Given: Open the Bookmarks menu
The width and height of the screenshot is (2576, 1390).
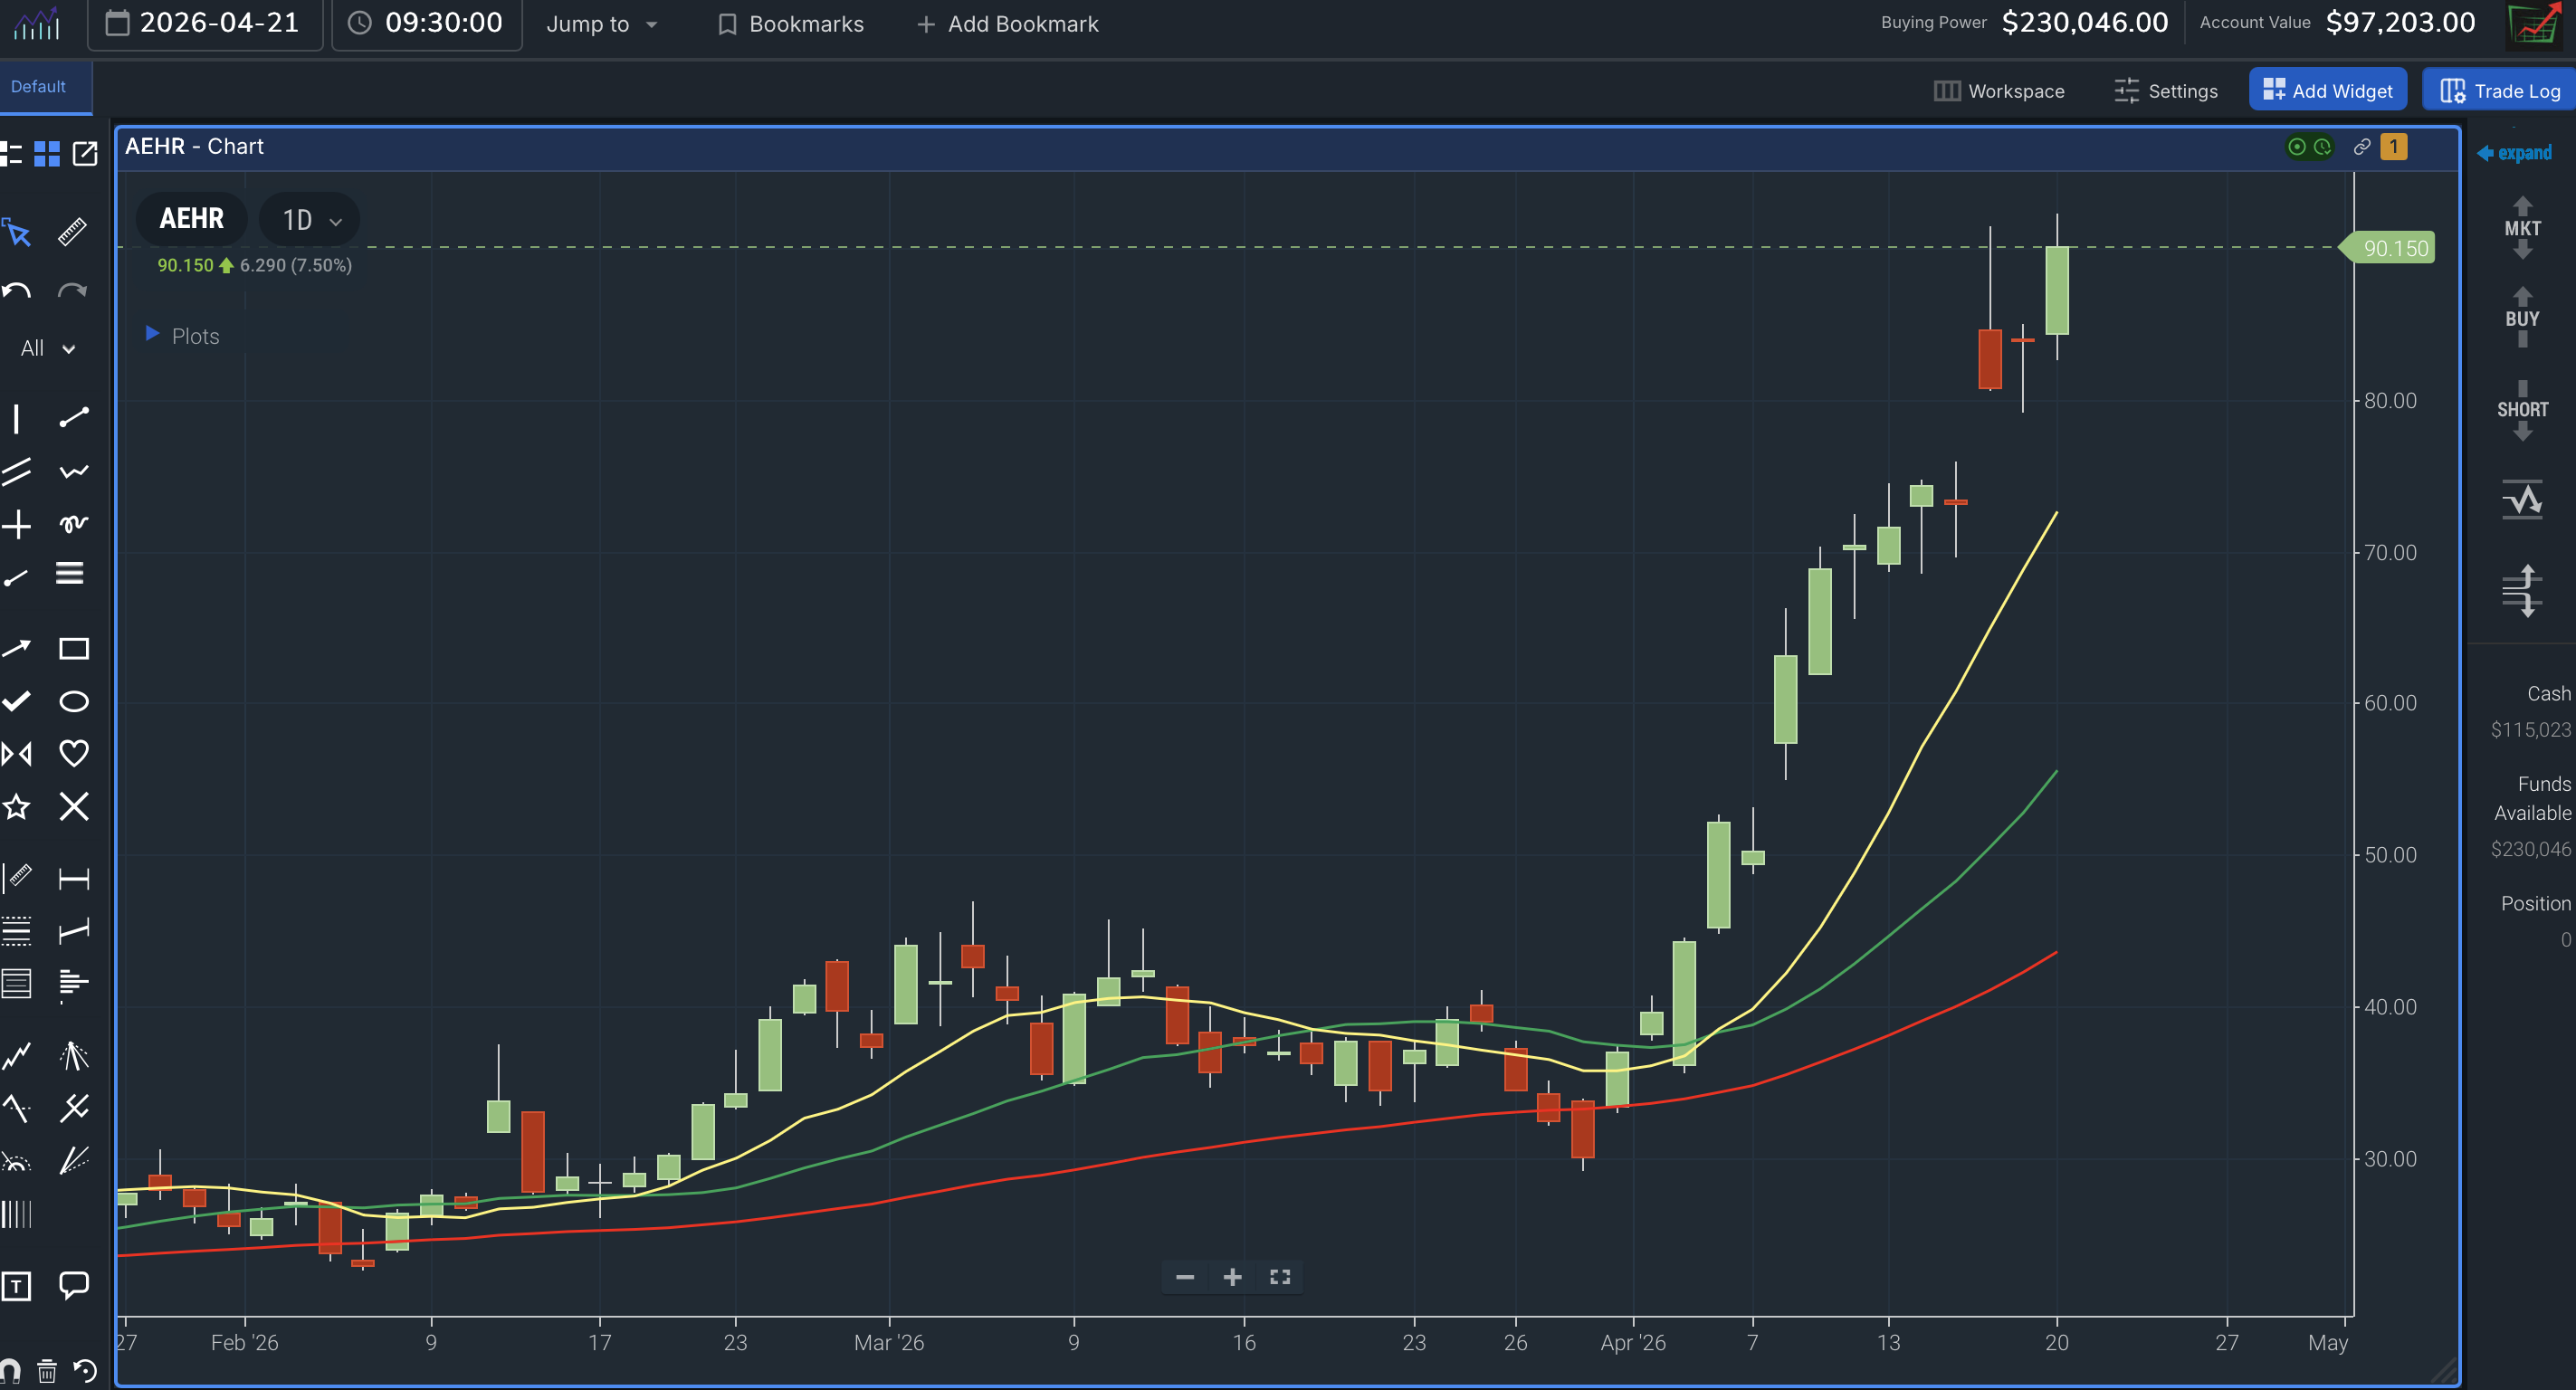Looking at the screenshot, I should click(x=790, y=24).
